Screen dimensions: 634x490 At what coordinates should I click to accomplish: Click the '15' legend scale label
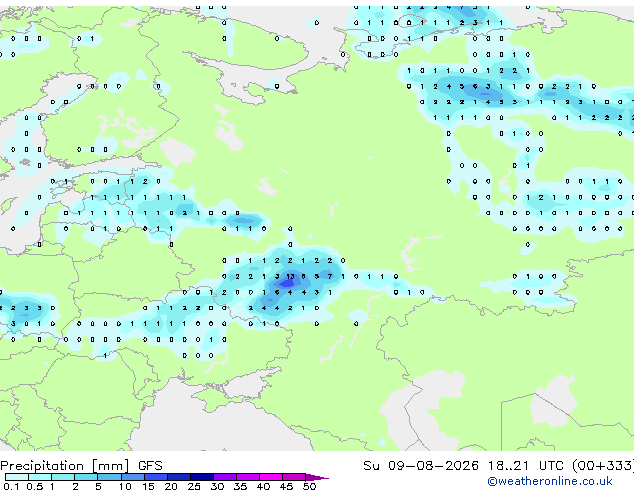(148, 486)
